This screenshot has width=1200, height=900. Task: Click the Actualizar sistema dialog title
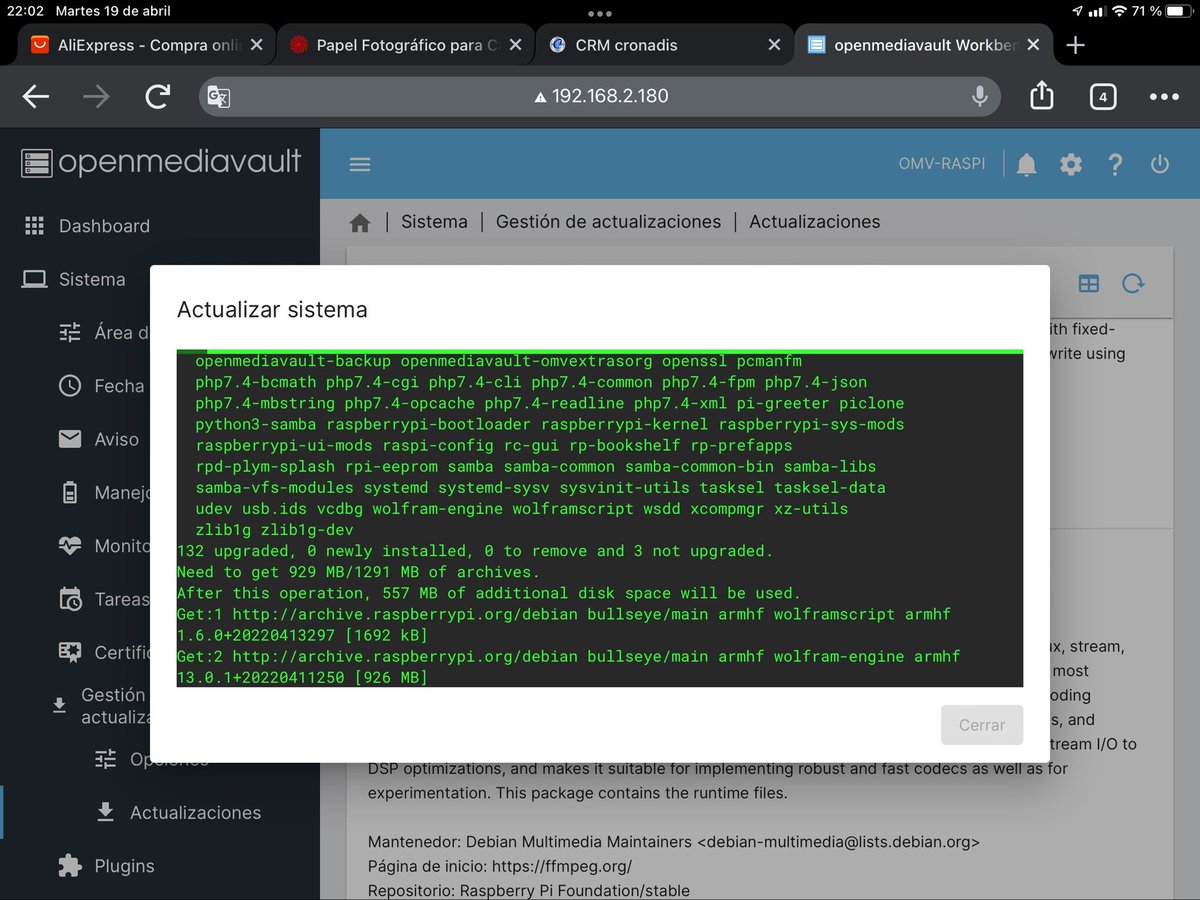pyautogui.click(x=272, y=310)
